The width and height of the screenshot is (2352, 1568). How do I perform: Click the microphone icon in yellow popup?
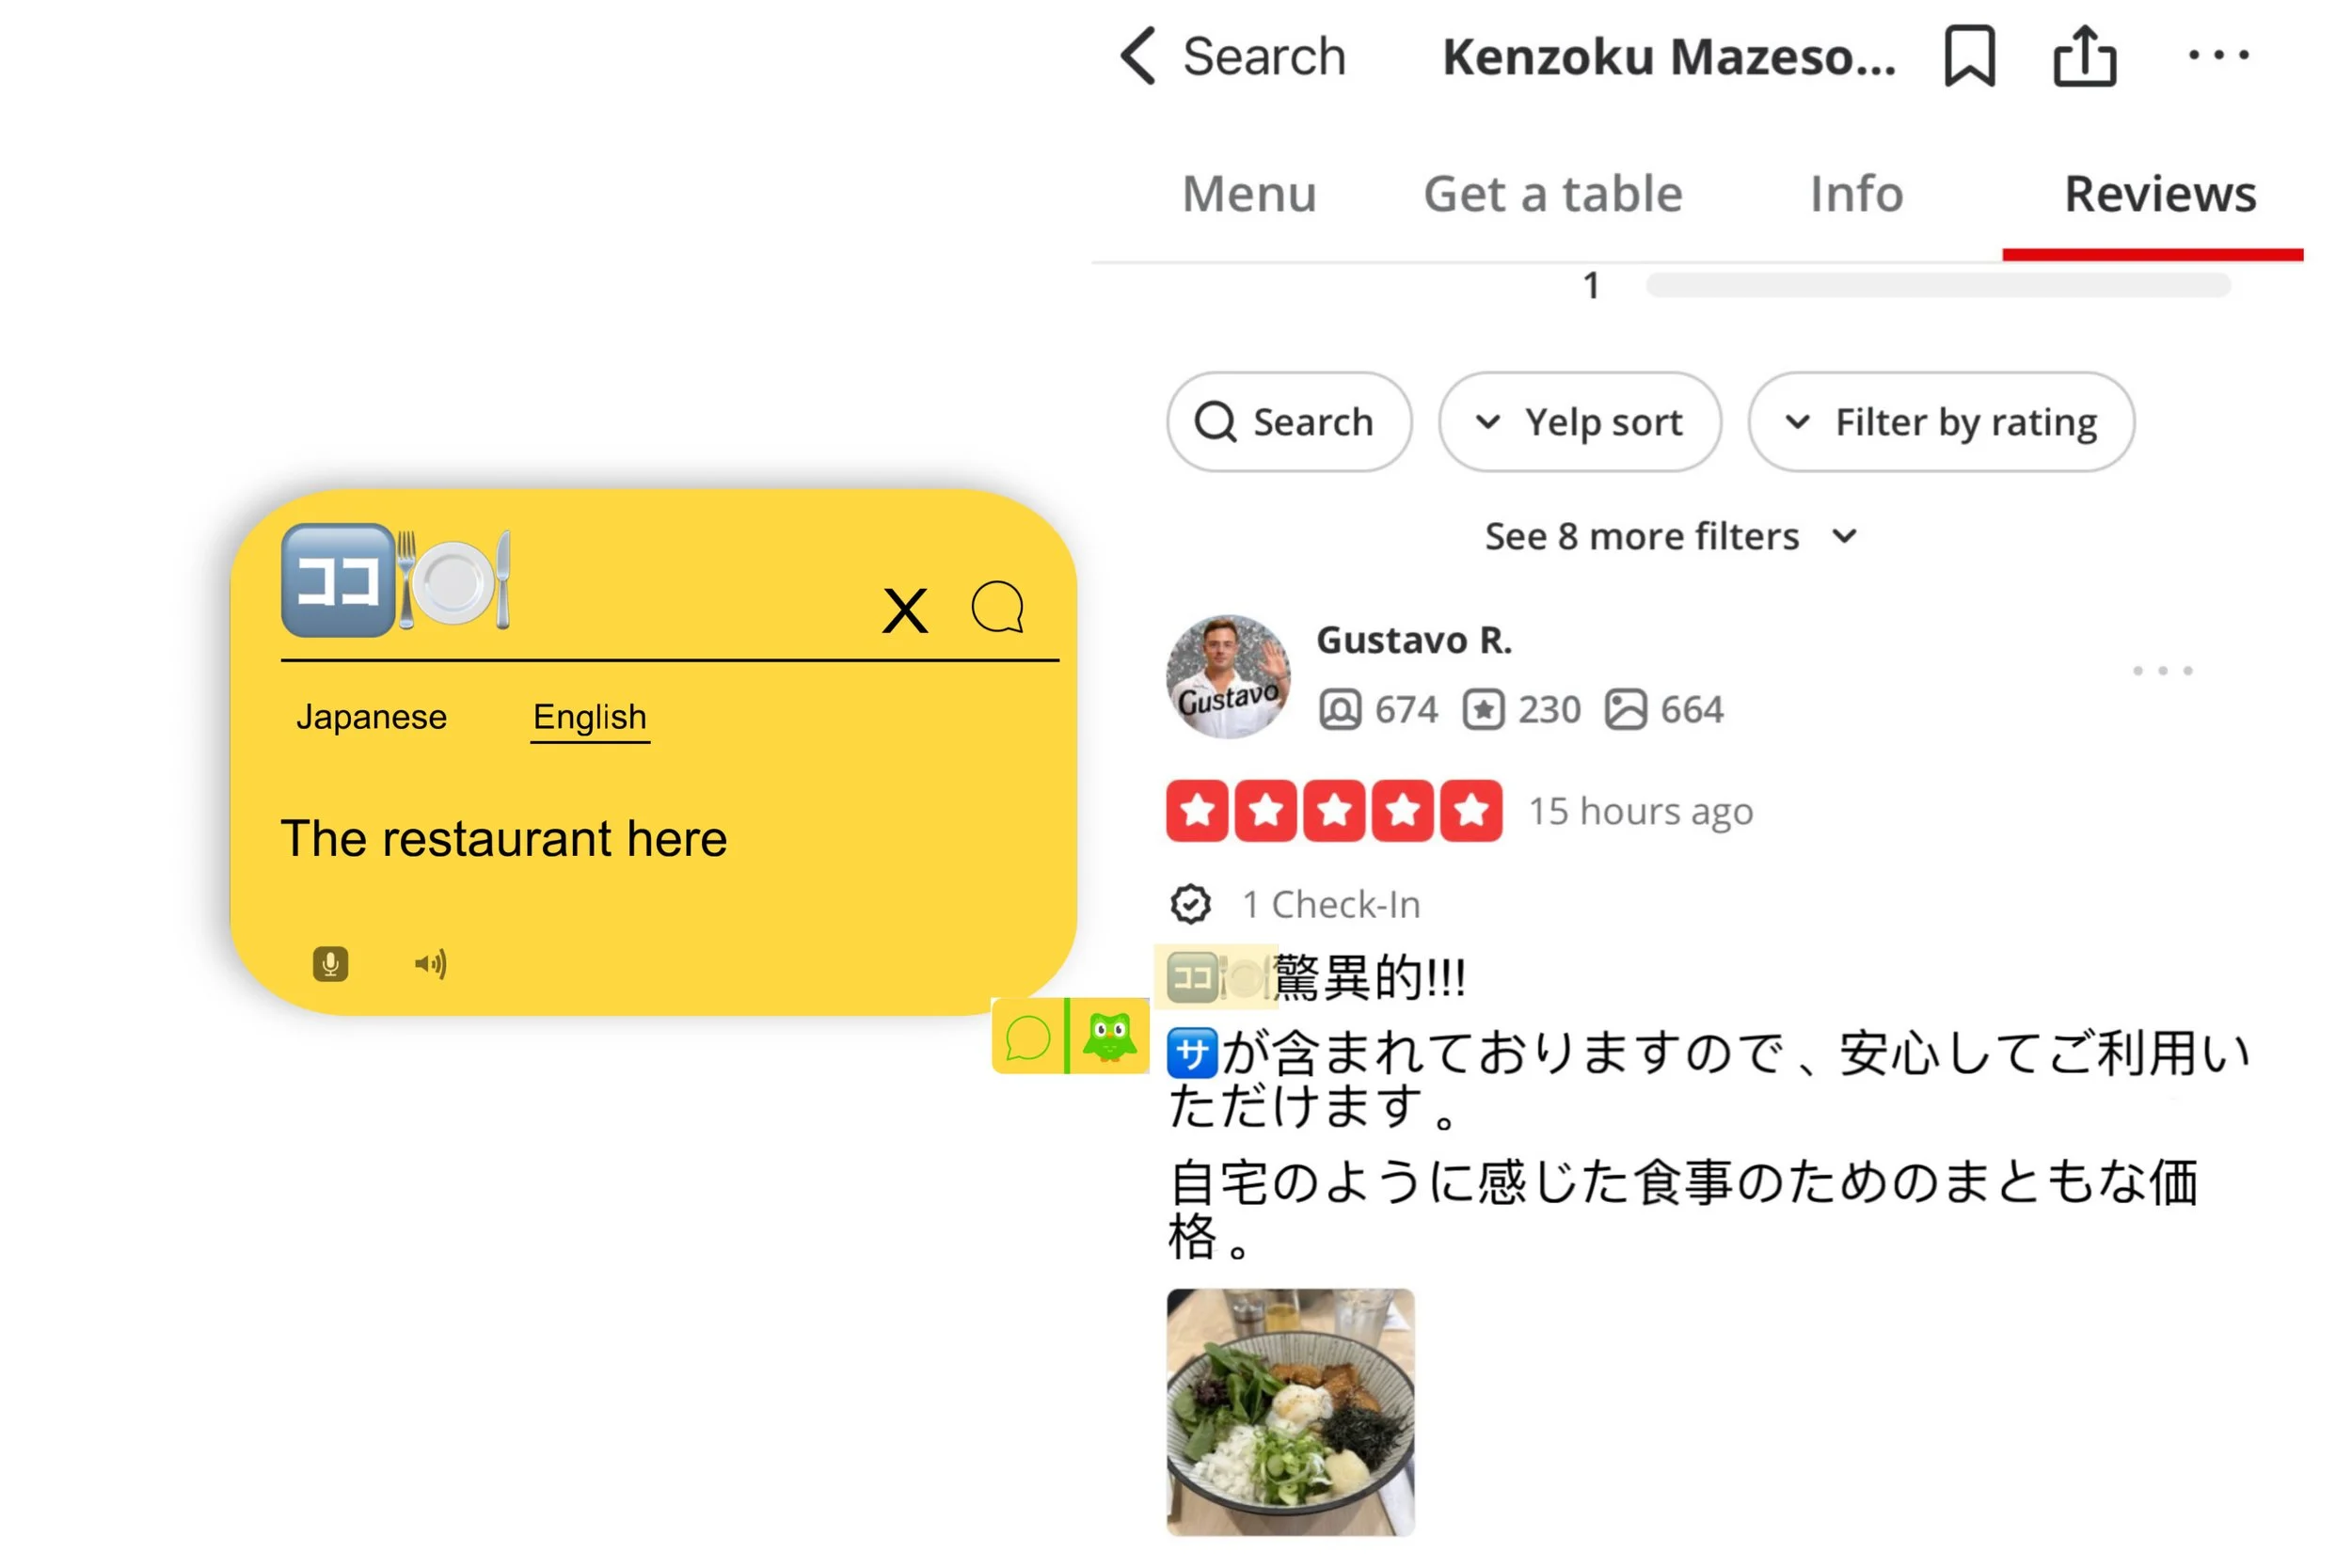[x=330, y=964]
